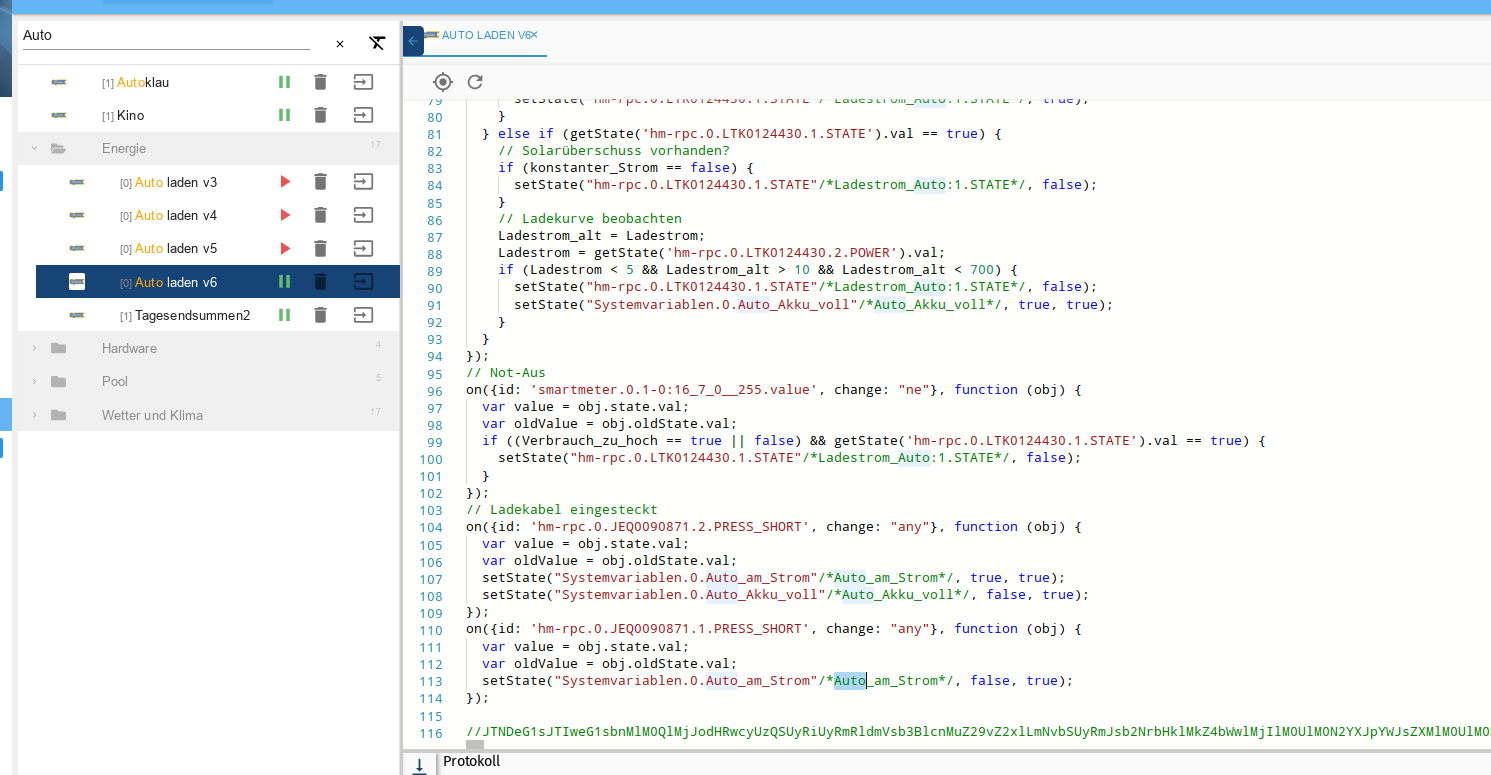The image size is (1491, 775).
Task: Open Auto laden v3 in editor
Action: click(363, 182)
